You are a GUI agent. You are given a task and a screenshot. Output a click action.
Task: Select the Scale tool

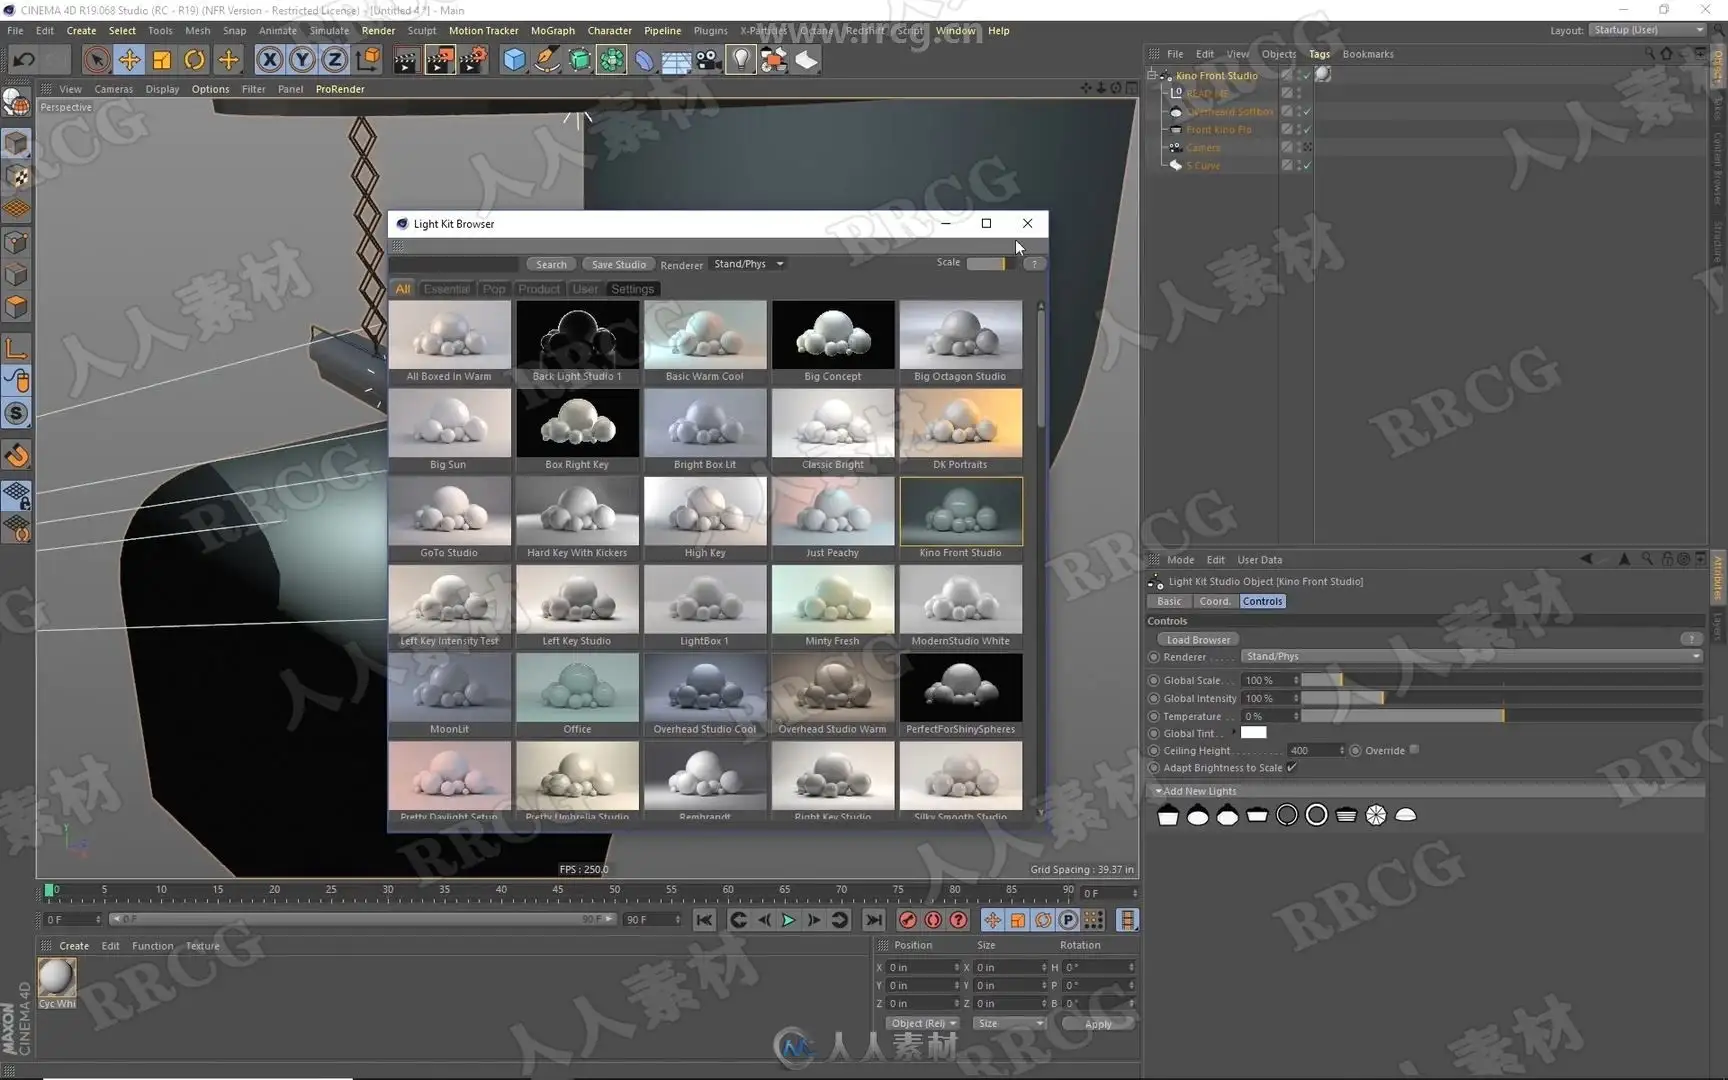162,60
